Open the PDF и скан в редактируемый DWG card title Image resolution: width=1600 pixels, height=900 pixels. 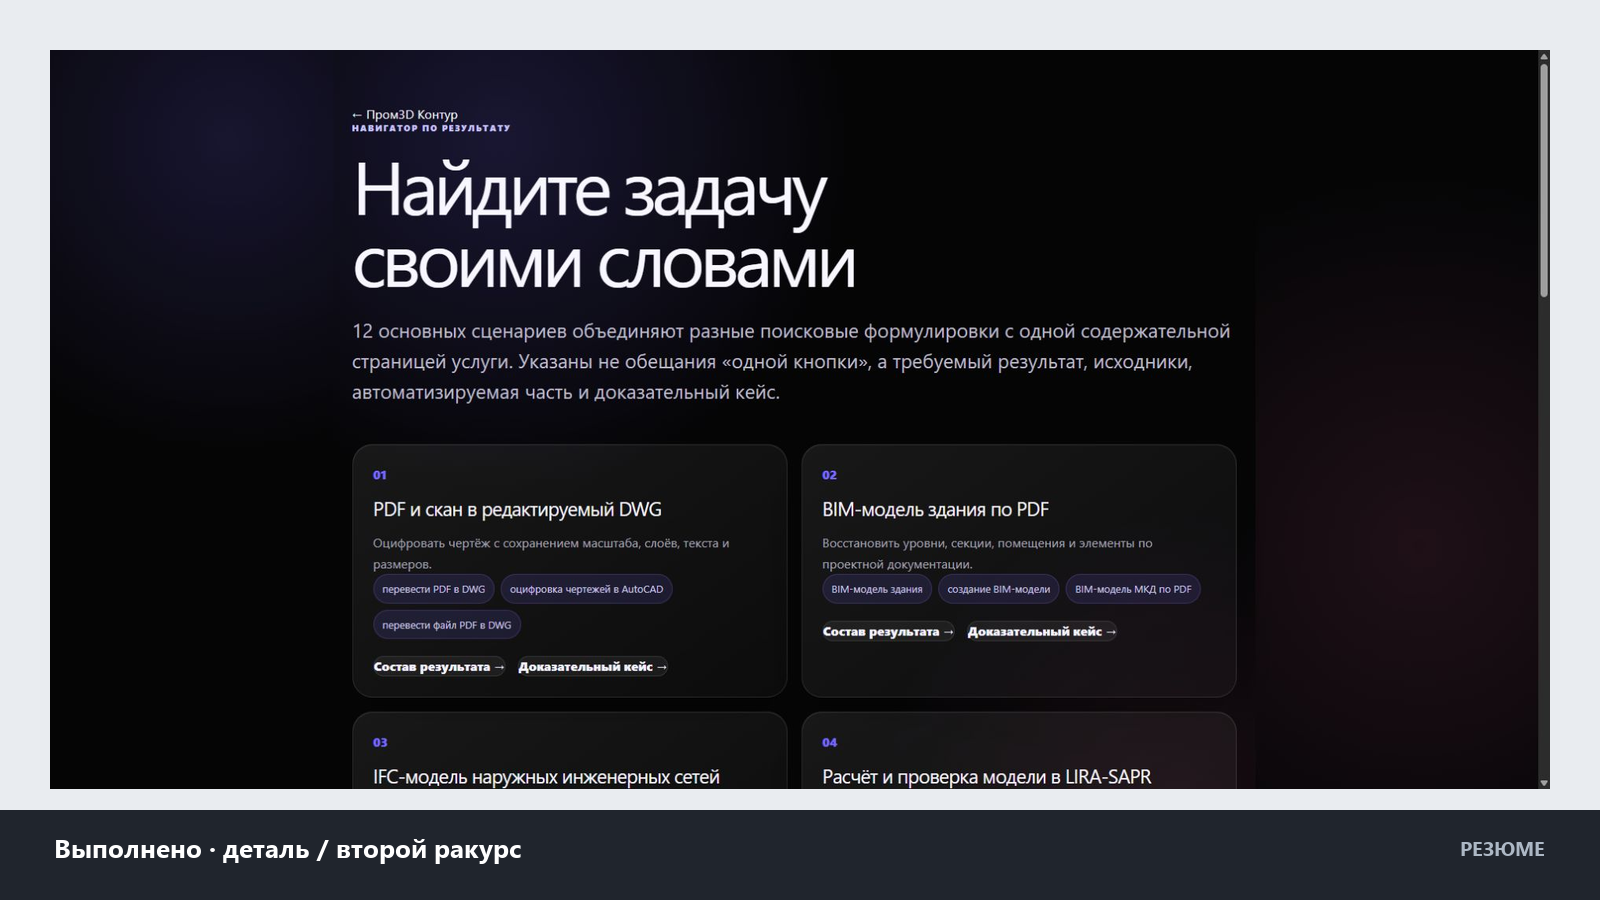tap(517, 509)
